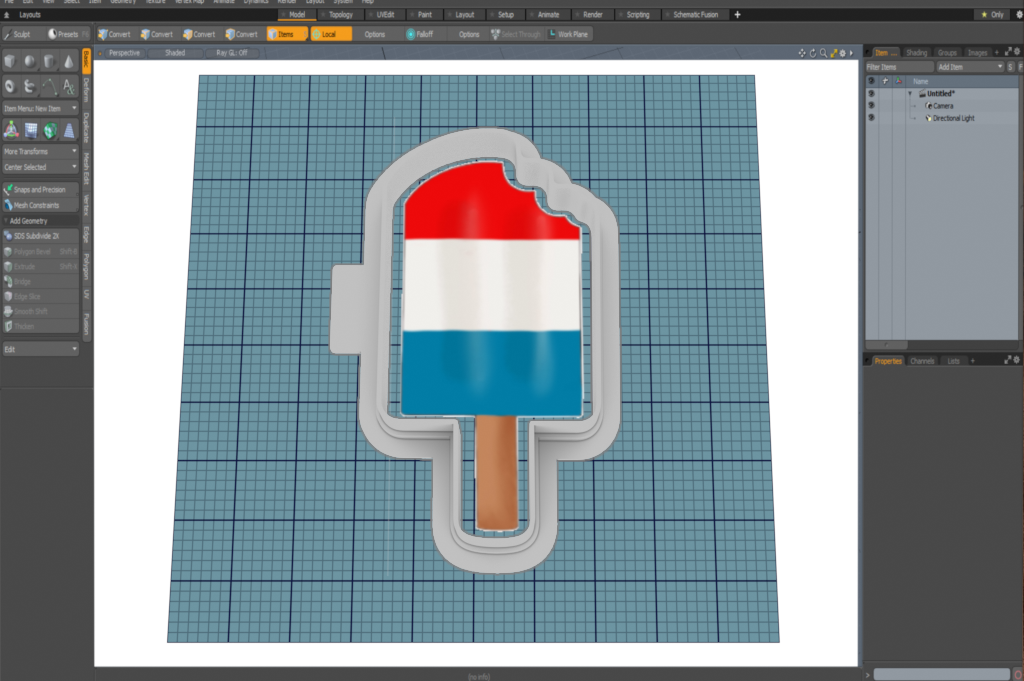Select the Cone primitive tool
The width and height of the screenshot is (1024, 681).
click(68, 62)
